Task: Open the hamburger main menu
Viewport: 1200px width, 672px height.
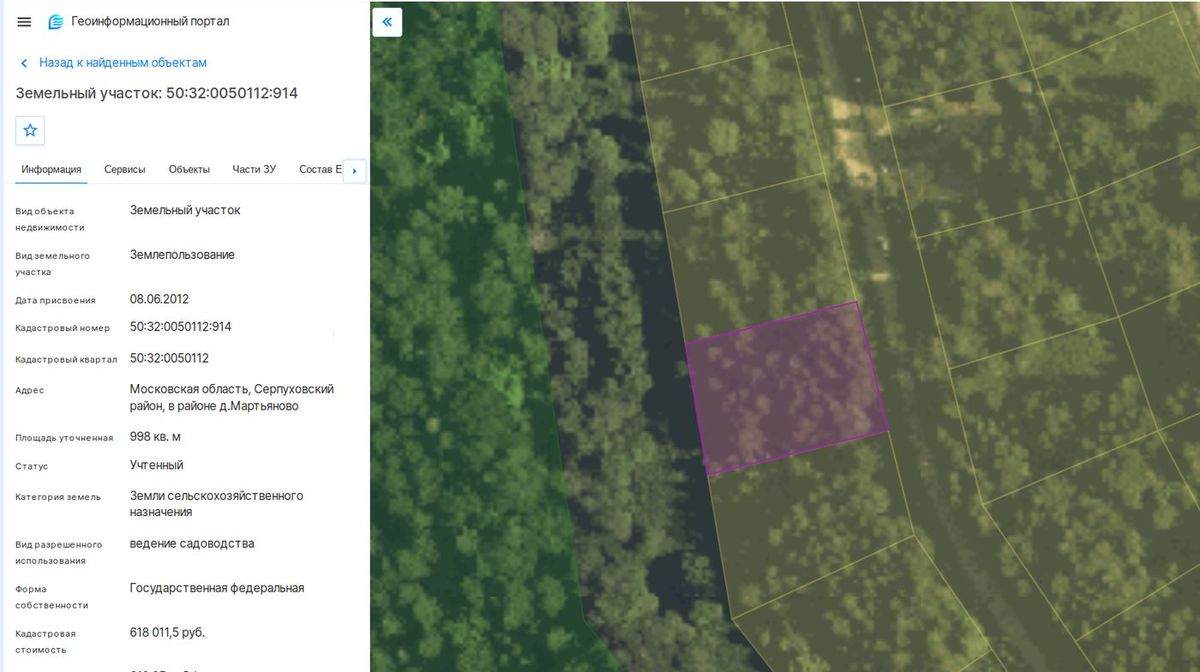Action: click(x=24, y=22)
